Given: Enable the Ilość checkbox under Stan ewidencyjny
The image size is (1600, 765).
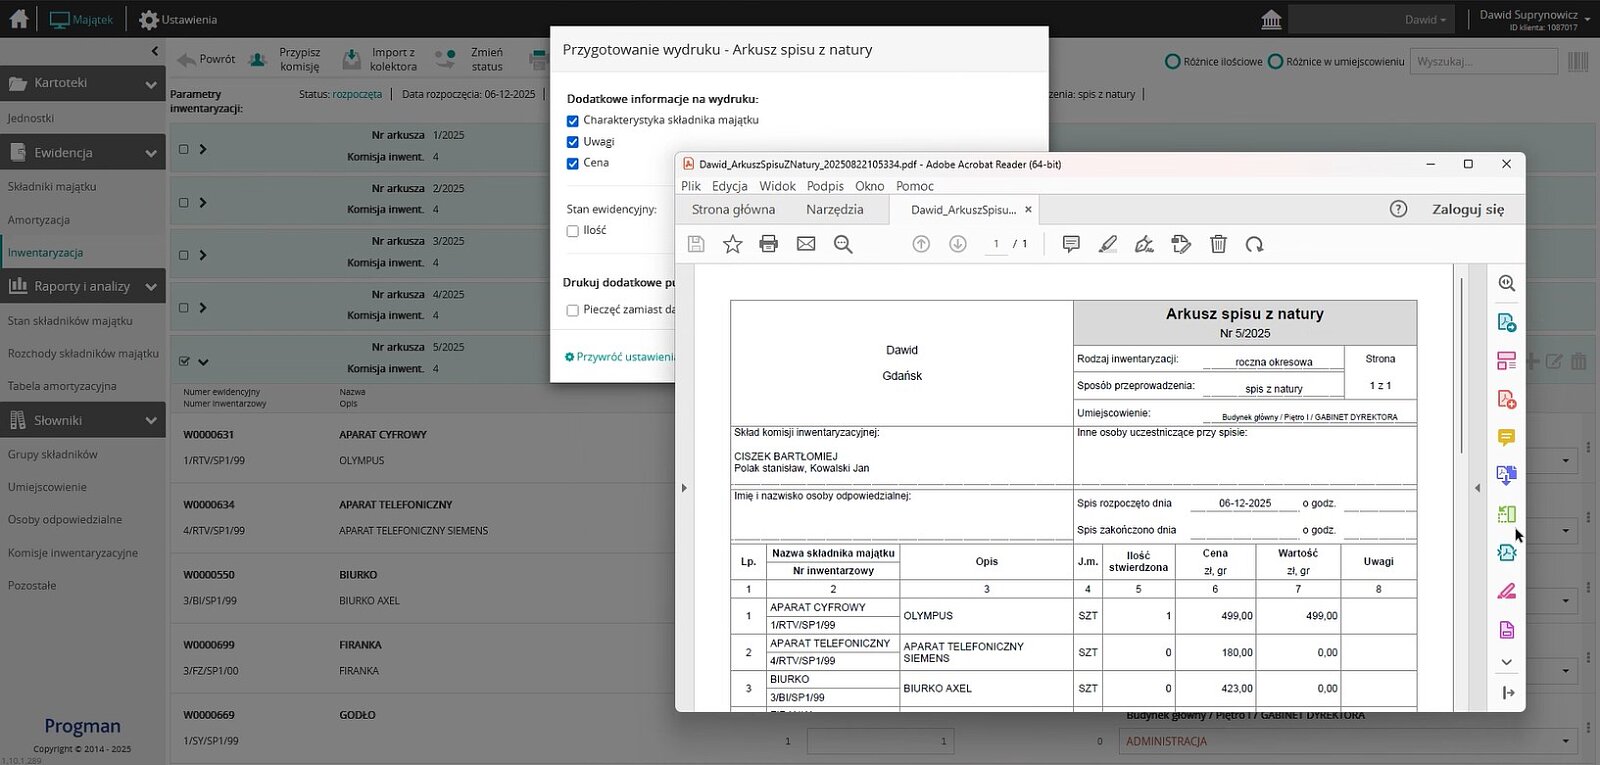Looking at the screenshot, I should [573, 231].
